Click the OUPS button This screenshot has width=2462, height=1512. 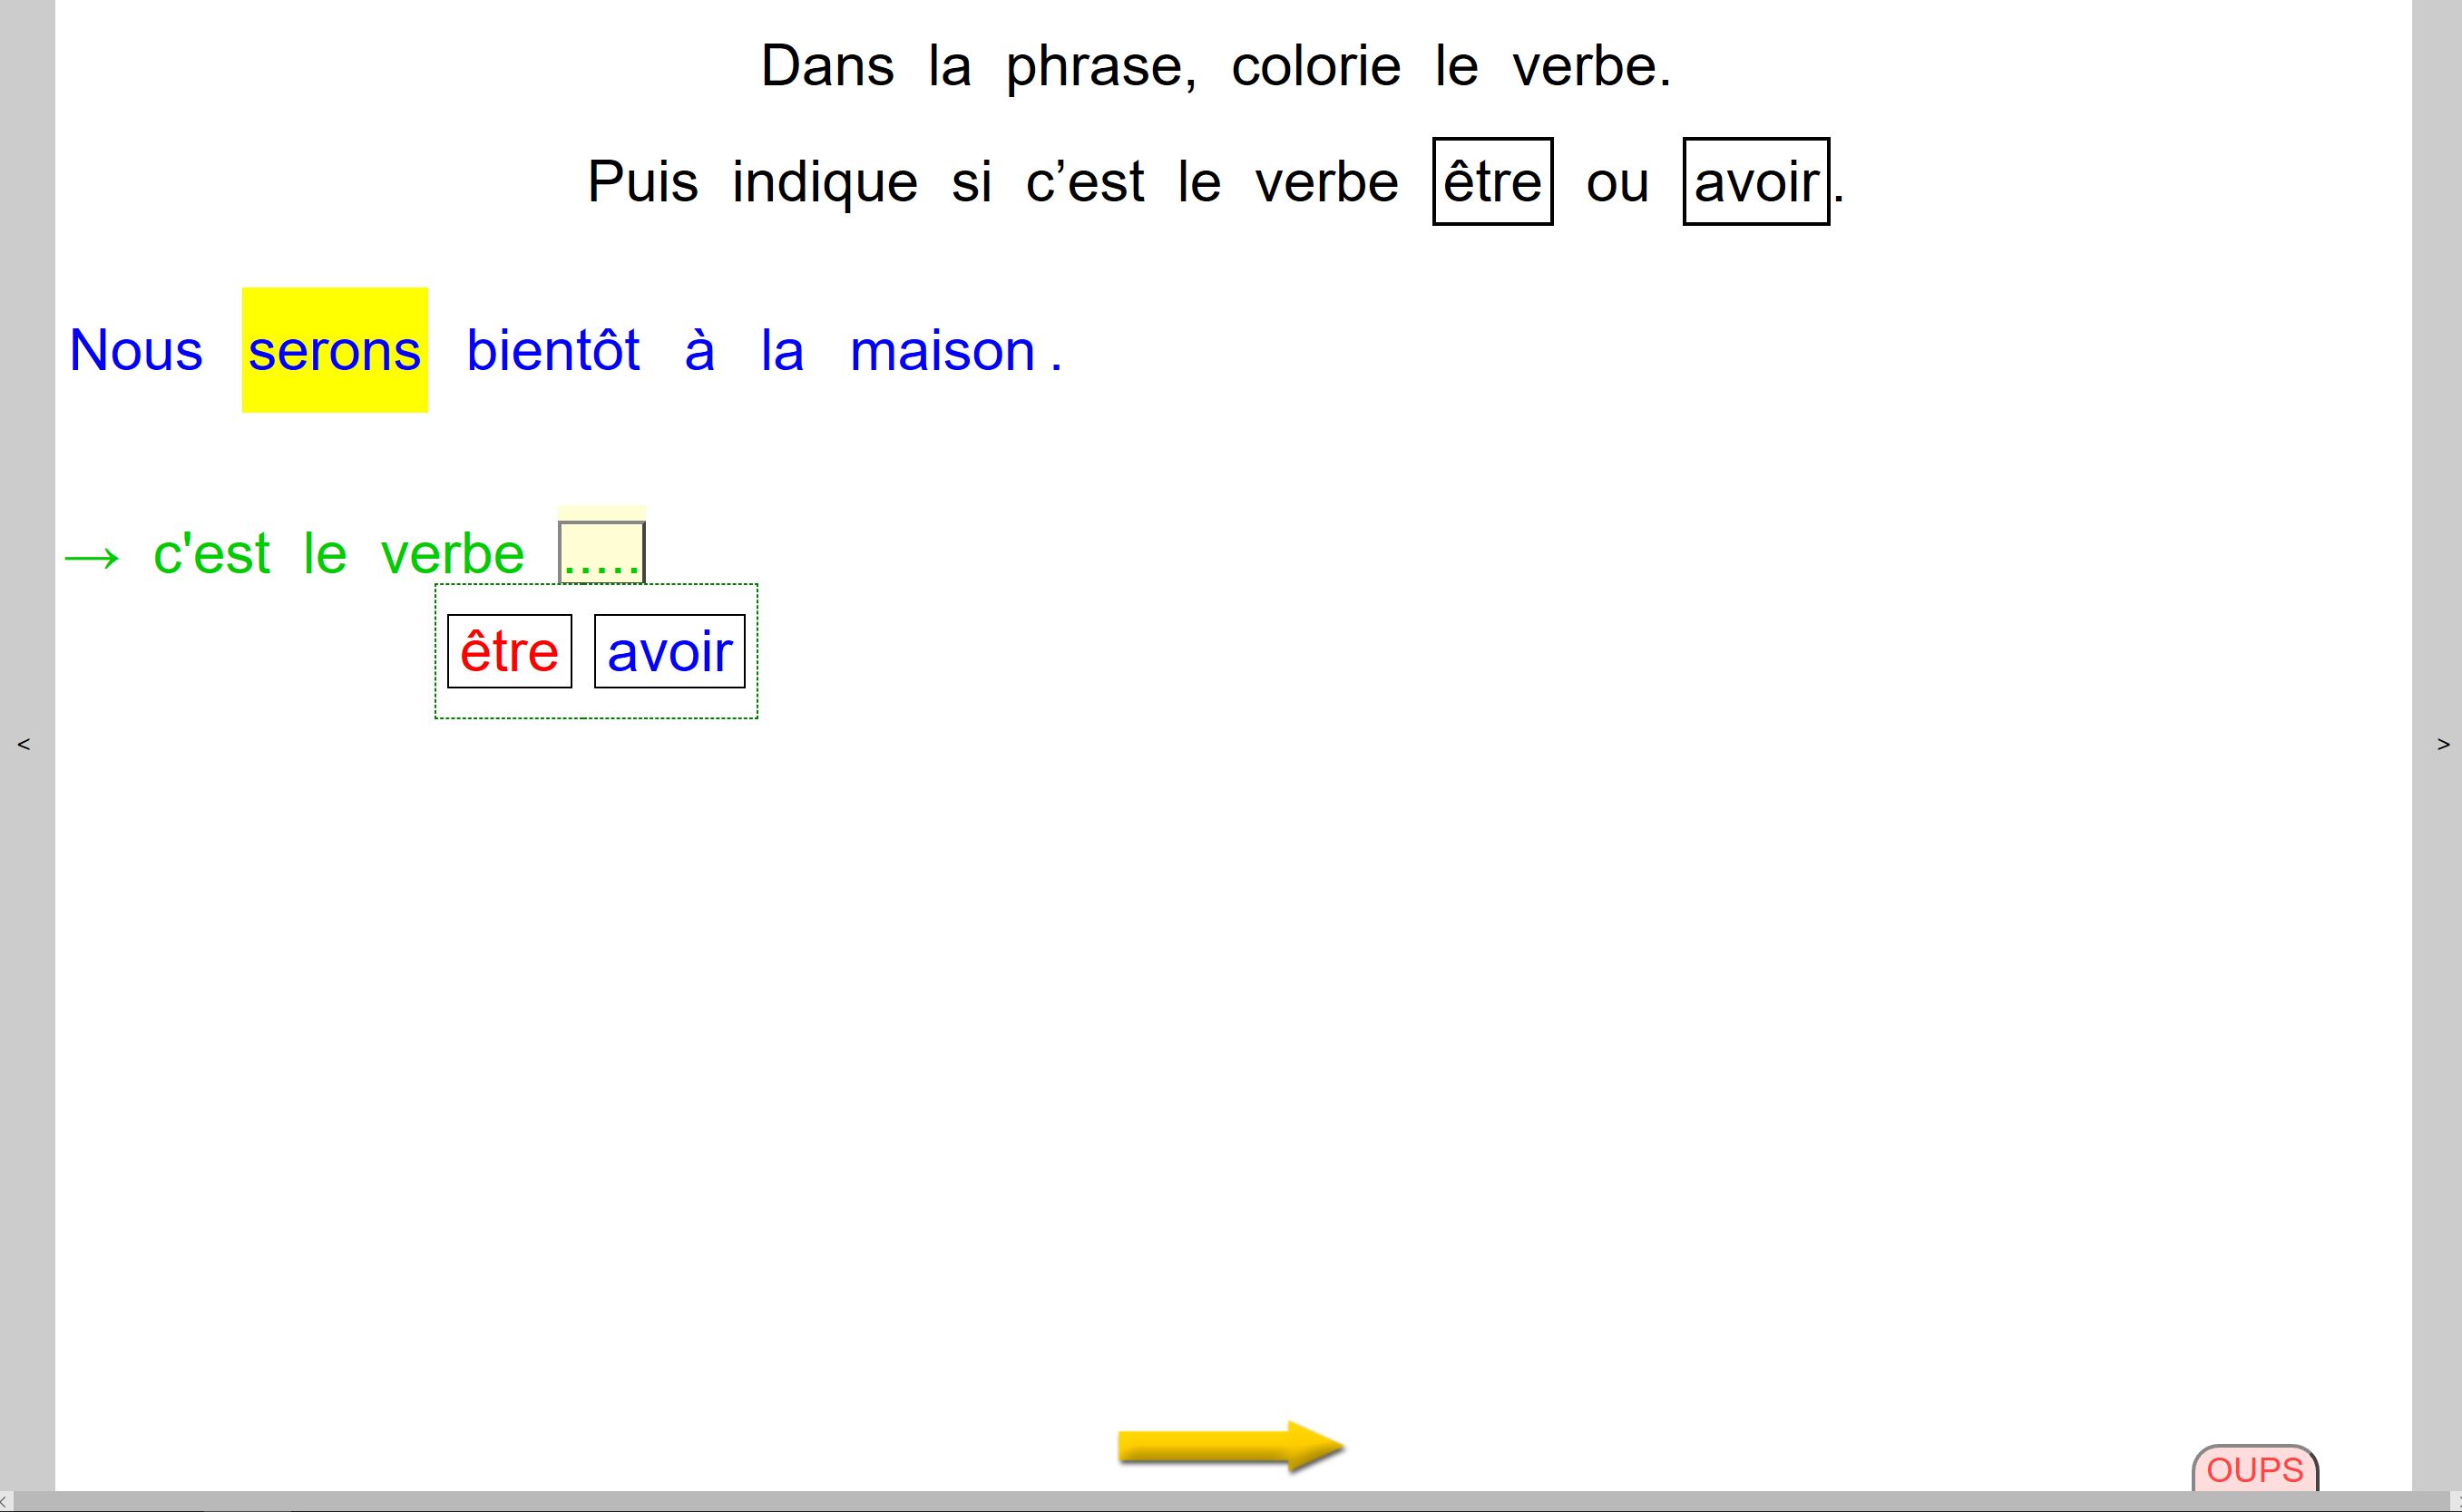point(2255,1469)
